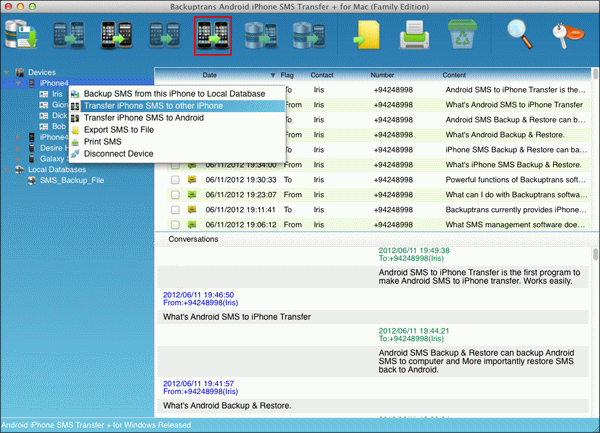Image resolution: width=600 pixels, height=433 pixels.
Task: Click the third toolbar iPhone transfer icon
Action: [117, 35]
